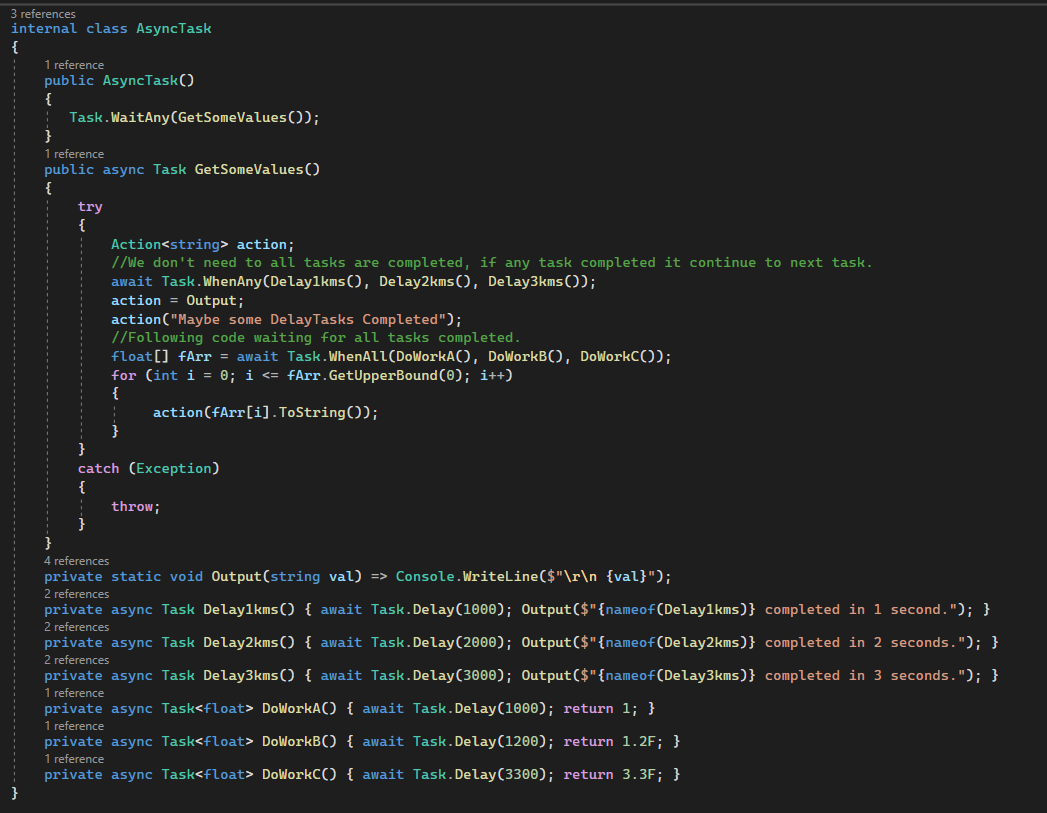Click 'return 1.2F;' in DoWorkB
Viewport: 1047px width, 813px height.
tap(613, 742)
